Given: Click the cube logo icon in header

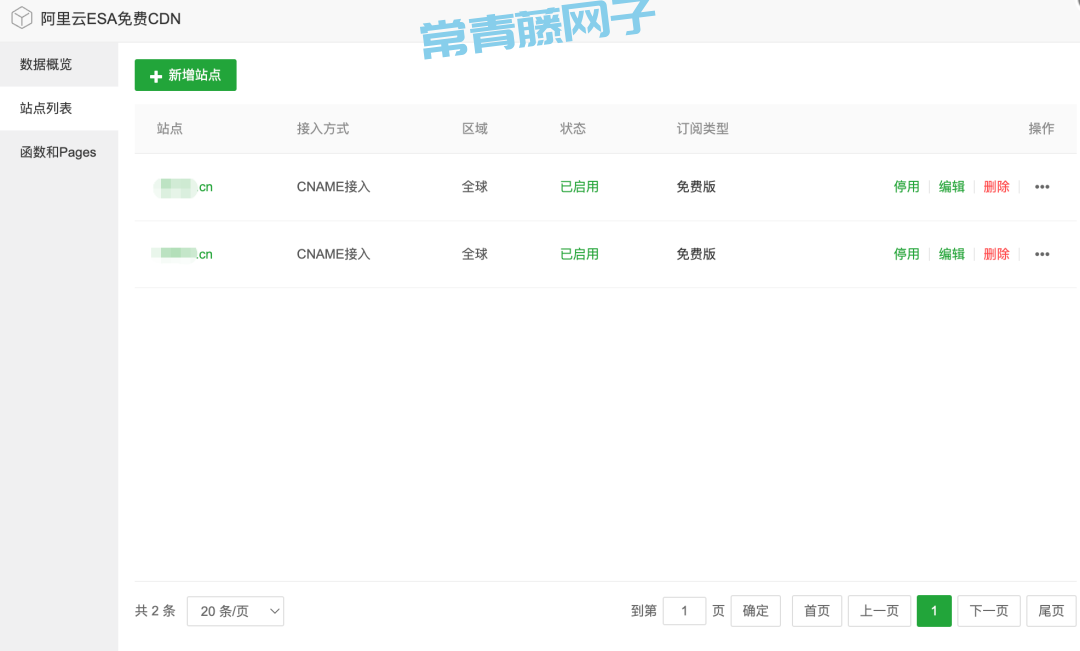Looking at the screenshot, I should tap(22, 18).
